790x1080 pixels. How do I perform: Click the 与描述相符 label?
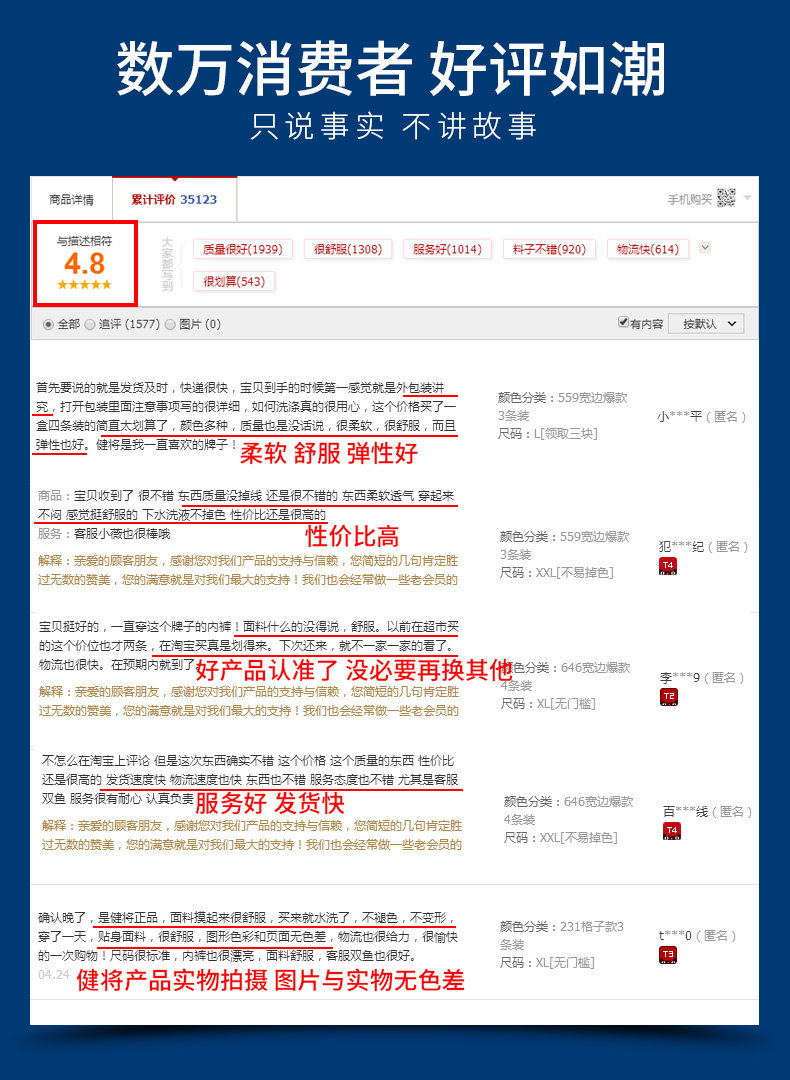pos(84,241)
